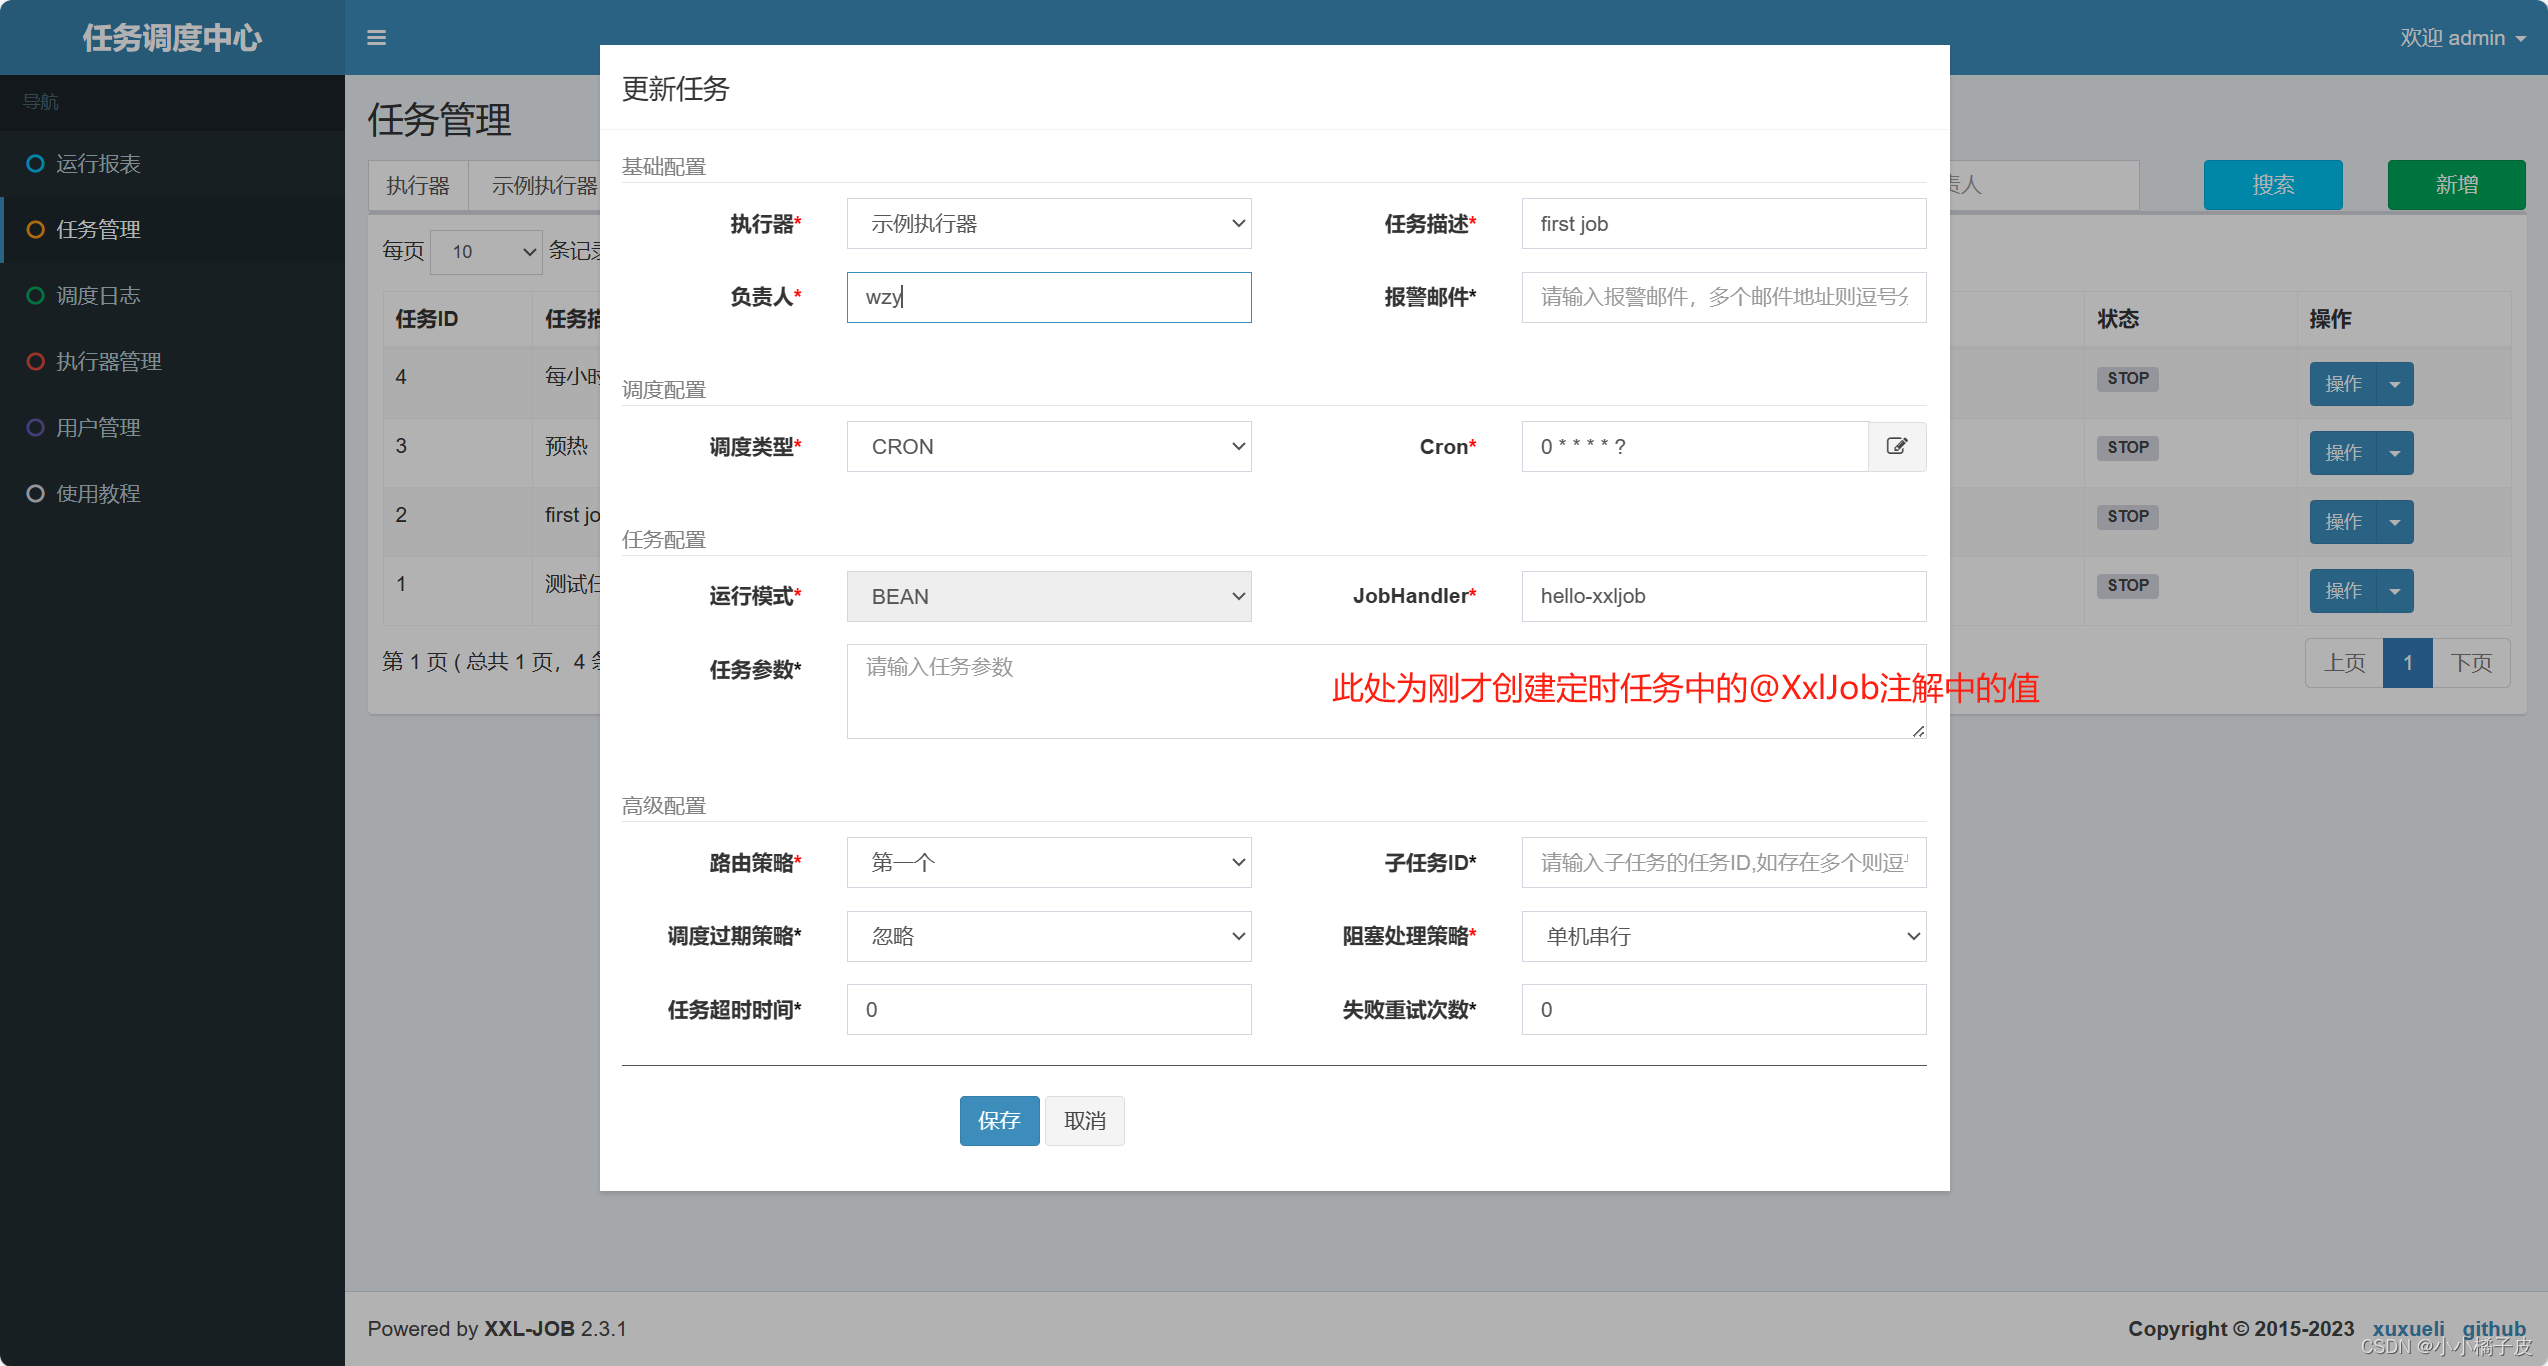Click the STOP status badge on task row 4
This screenshot has width=2548, height=1366.
2126,379
